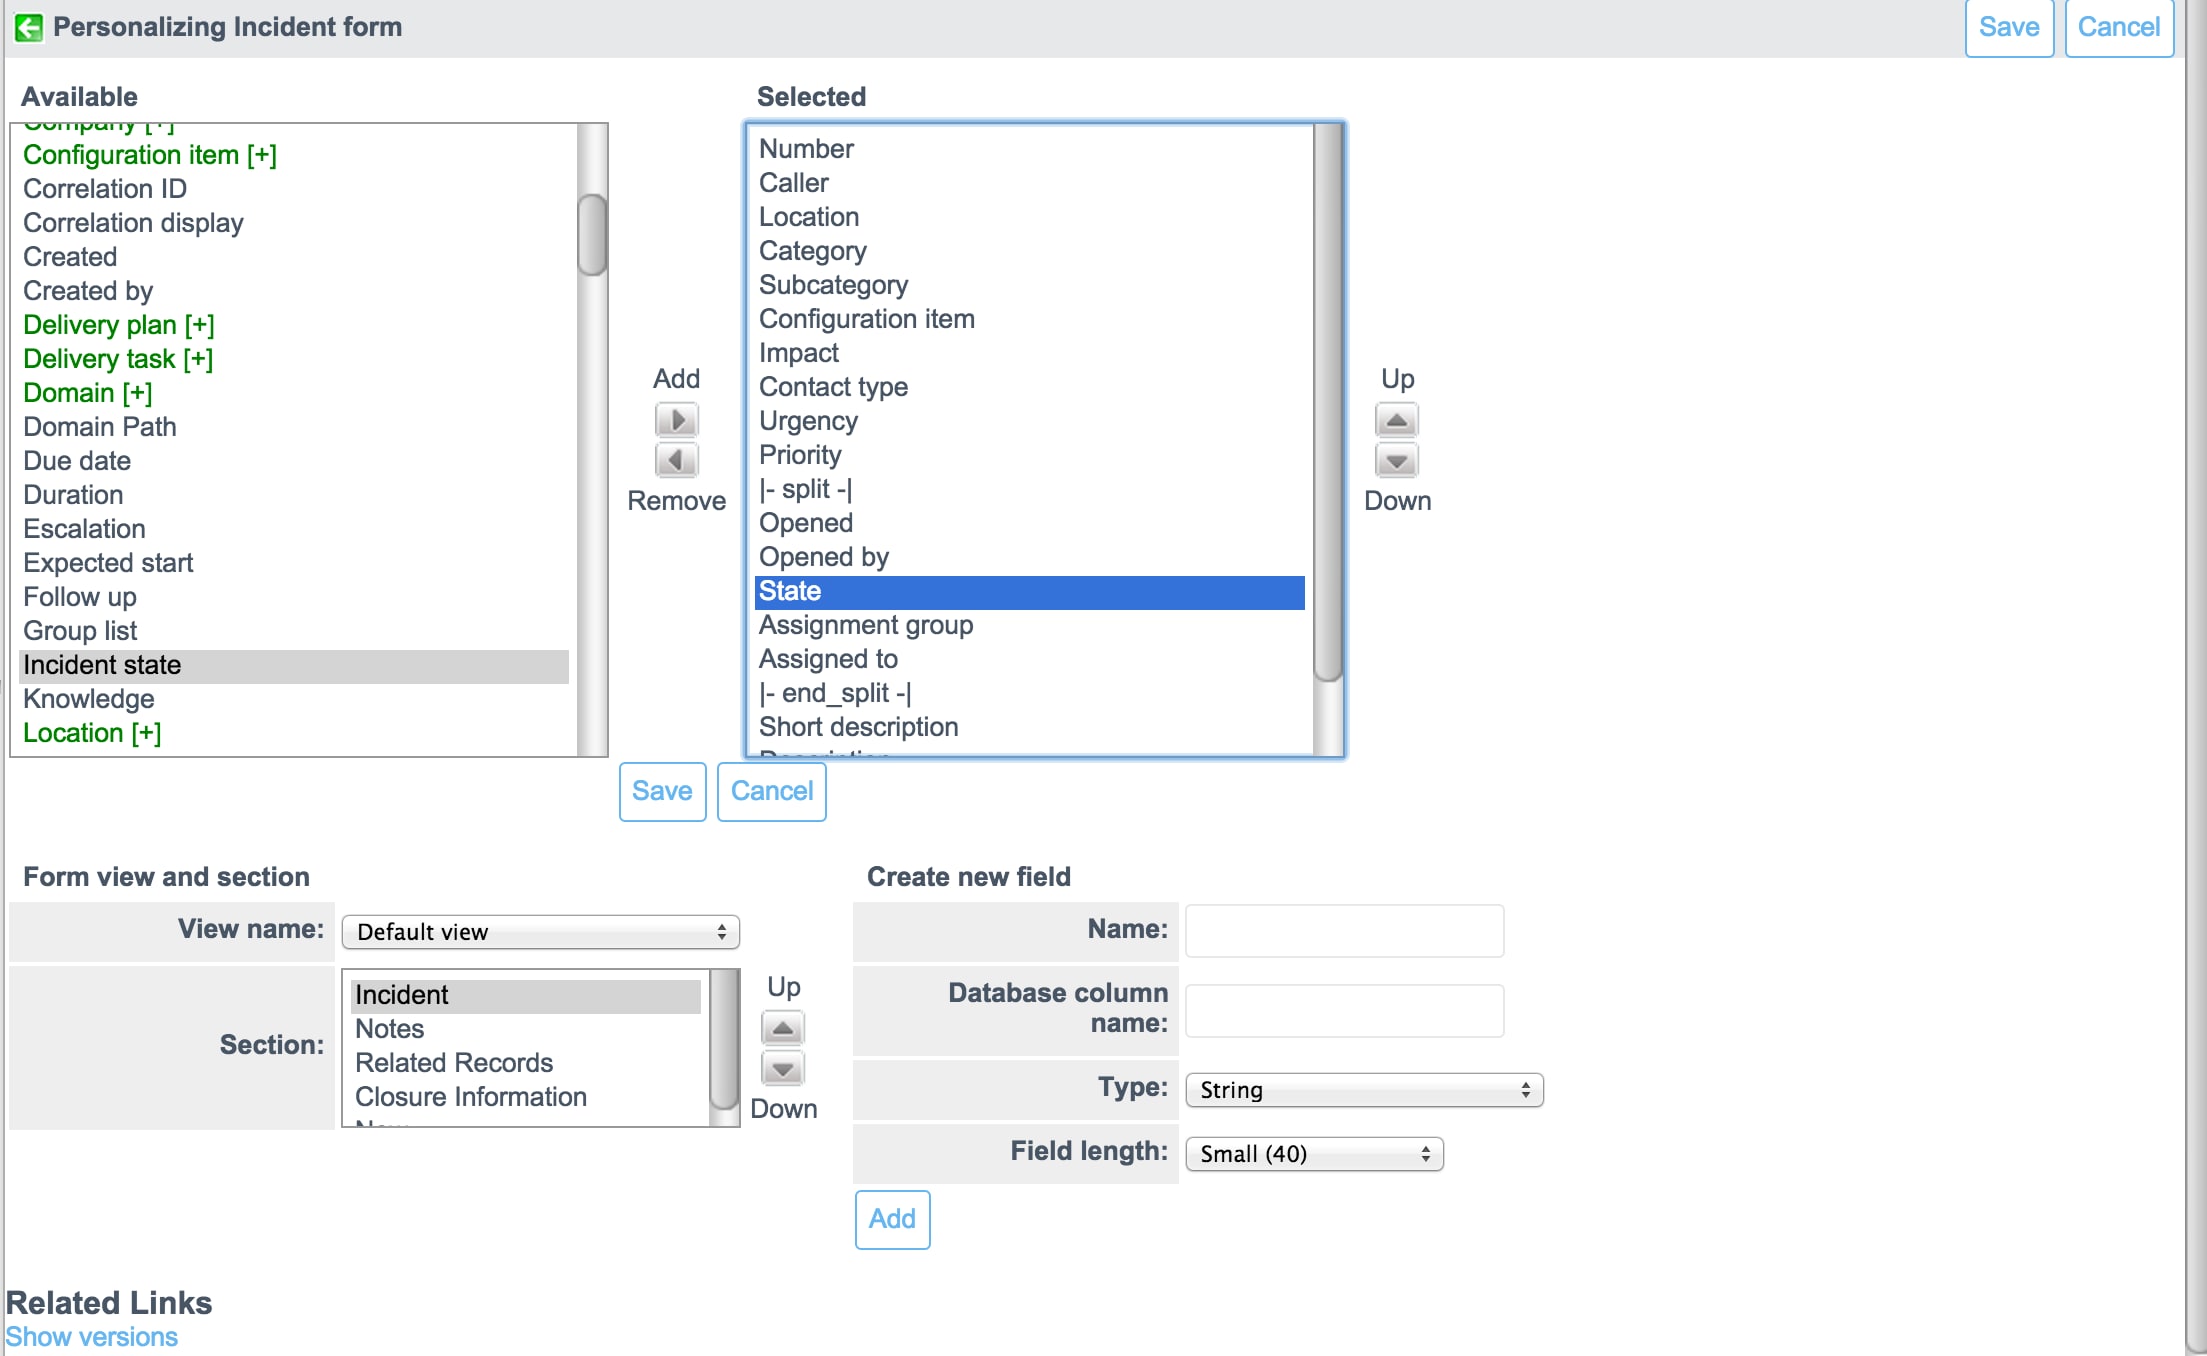Open the field Type dropdown
The image size is (2207, 1356).
tap(1363, 1090)
